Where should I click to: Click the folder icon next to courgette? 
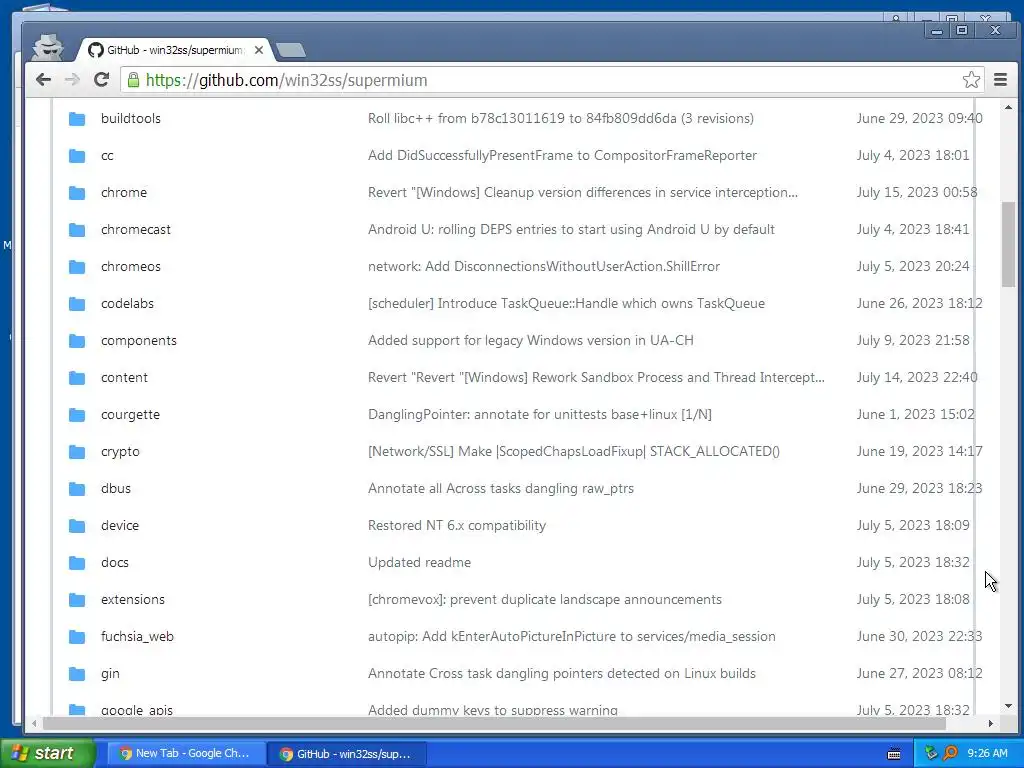(x=77, y=415)
